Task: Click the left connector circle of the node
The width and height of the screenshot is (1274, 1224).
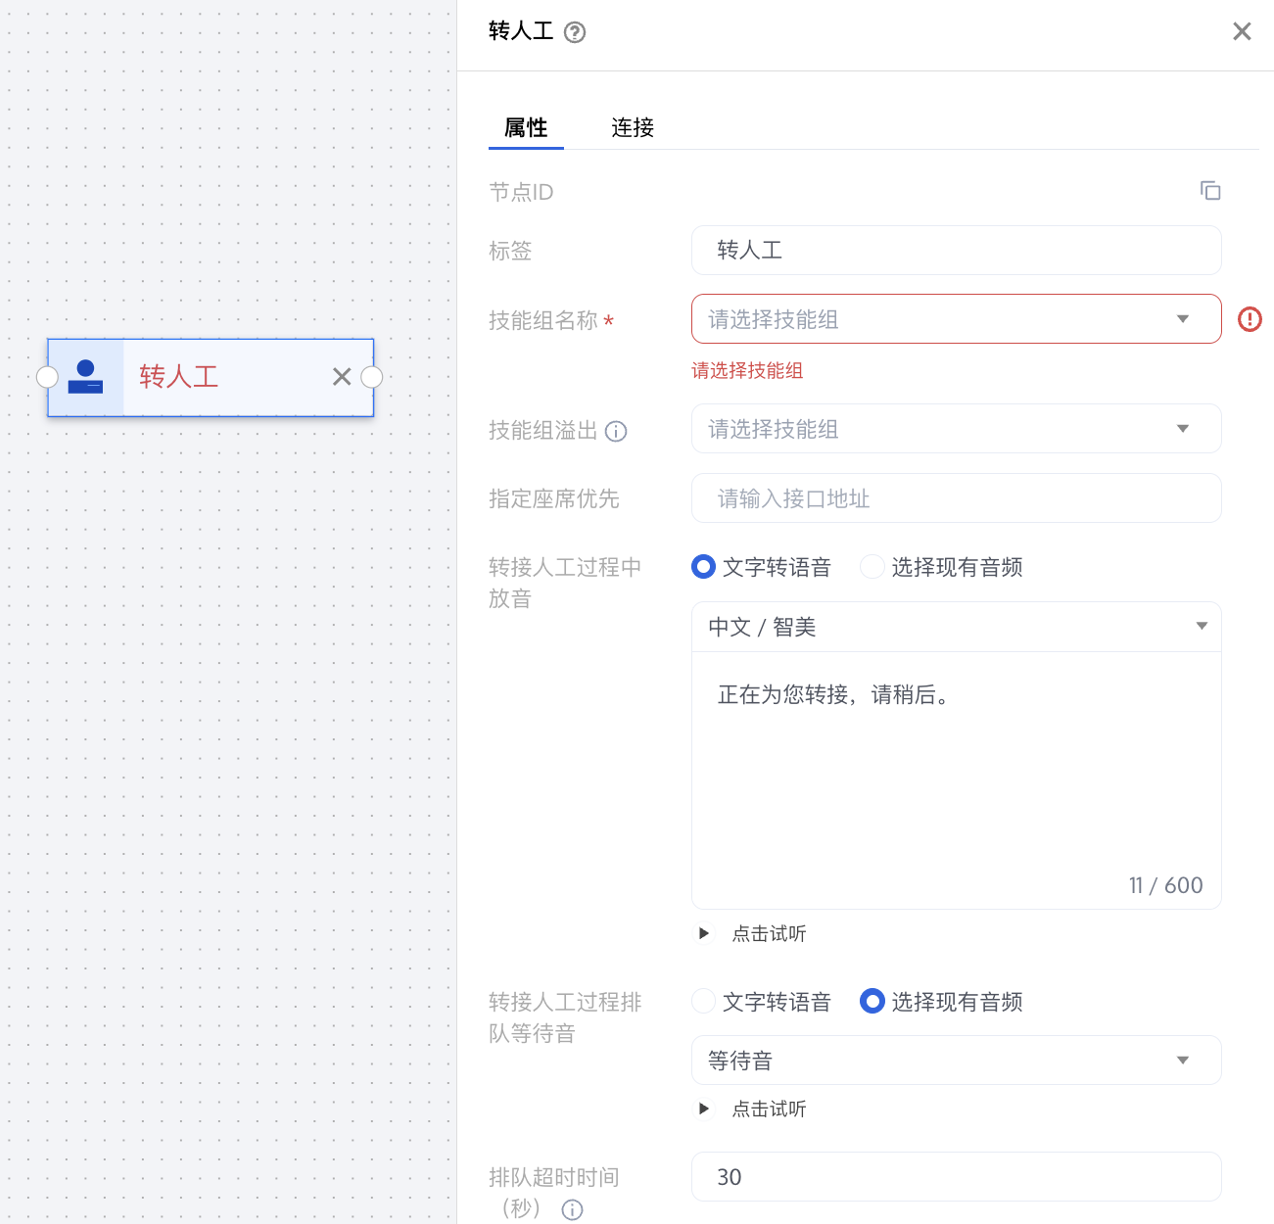Action: [47, 377]
